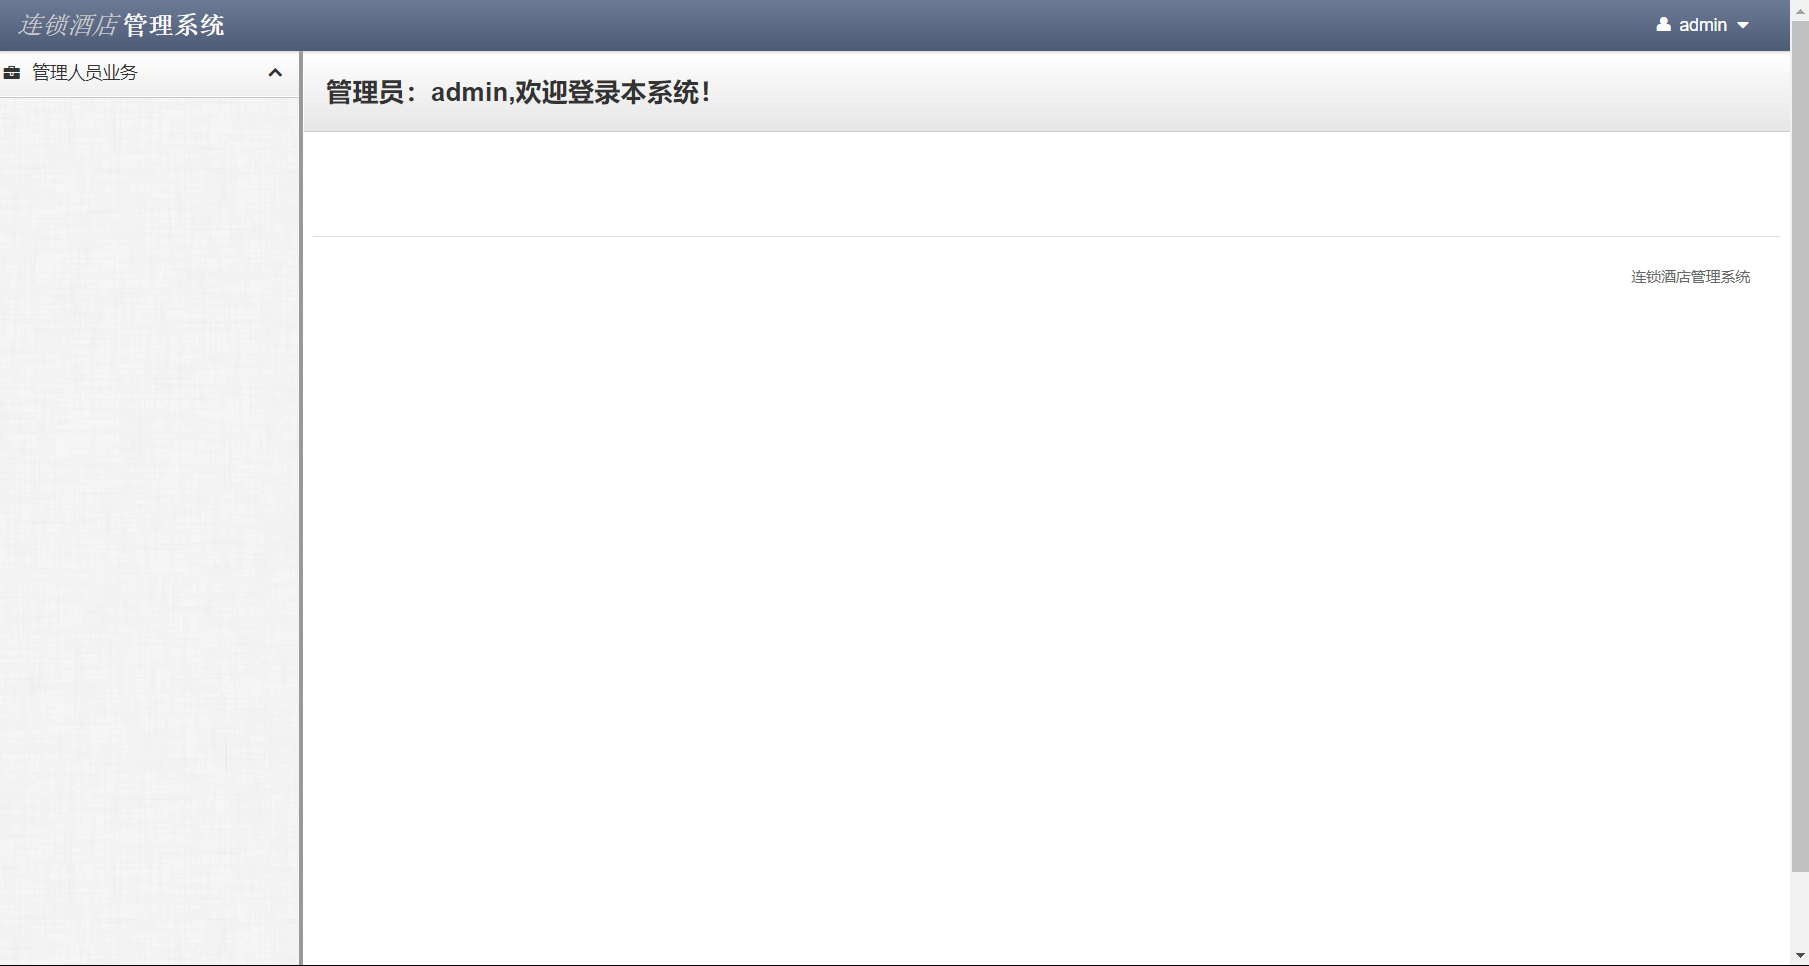Click the scrollbar track below the thumb
Viewport: 1809px width, 966px height.
1800,910
